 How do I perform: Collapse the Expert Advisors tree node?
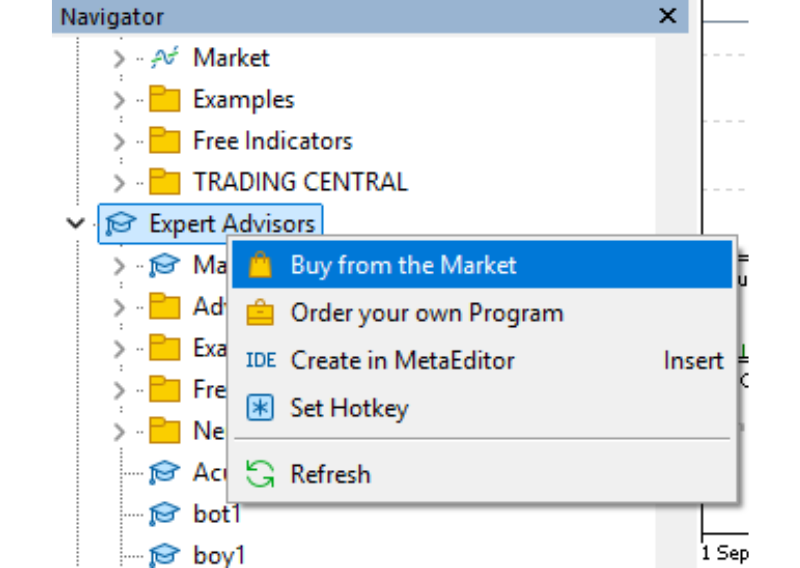76,223
